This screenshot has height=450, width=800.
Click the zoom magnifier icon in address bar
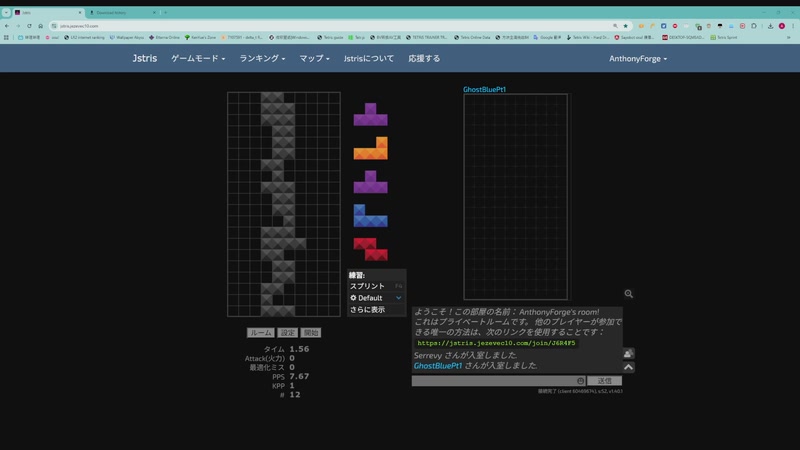coord(615,26)
